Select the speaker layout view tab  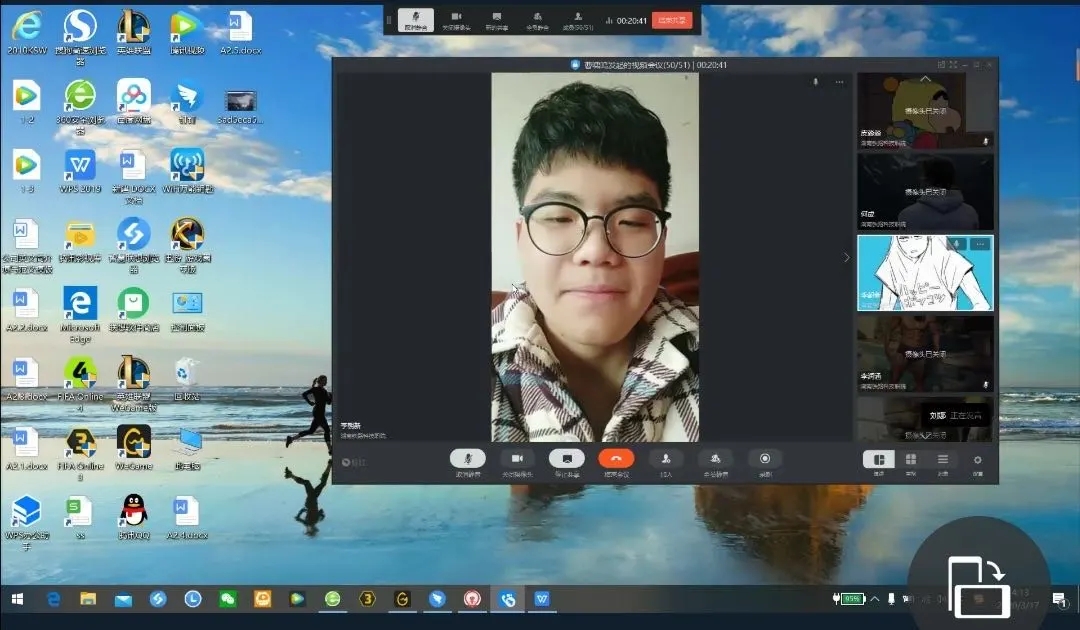coord(879,459)
